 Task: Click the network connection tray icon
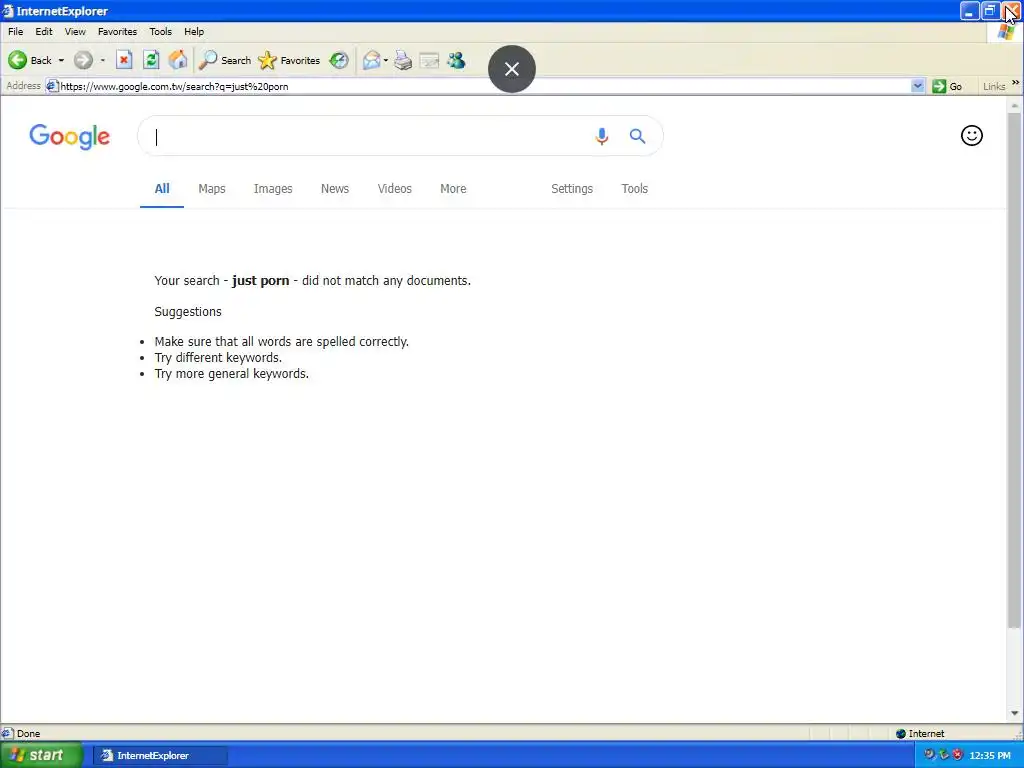coord(944,755)
